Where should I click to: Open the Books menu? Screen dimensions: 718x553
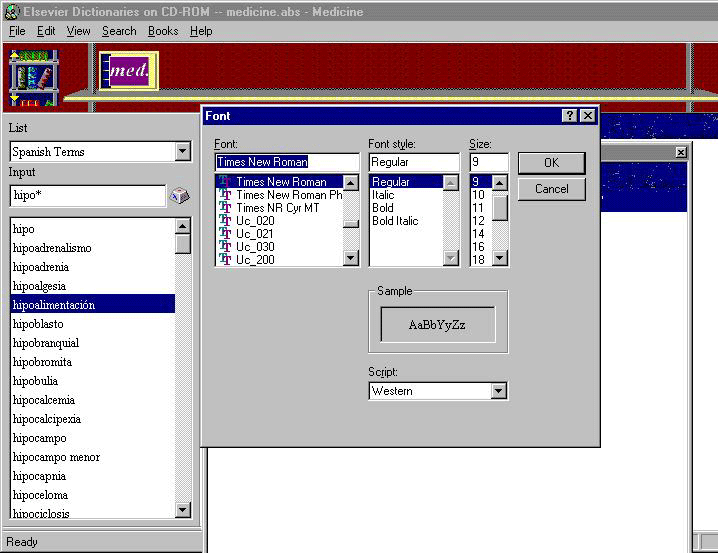[163, 31]
